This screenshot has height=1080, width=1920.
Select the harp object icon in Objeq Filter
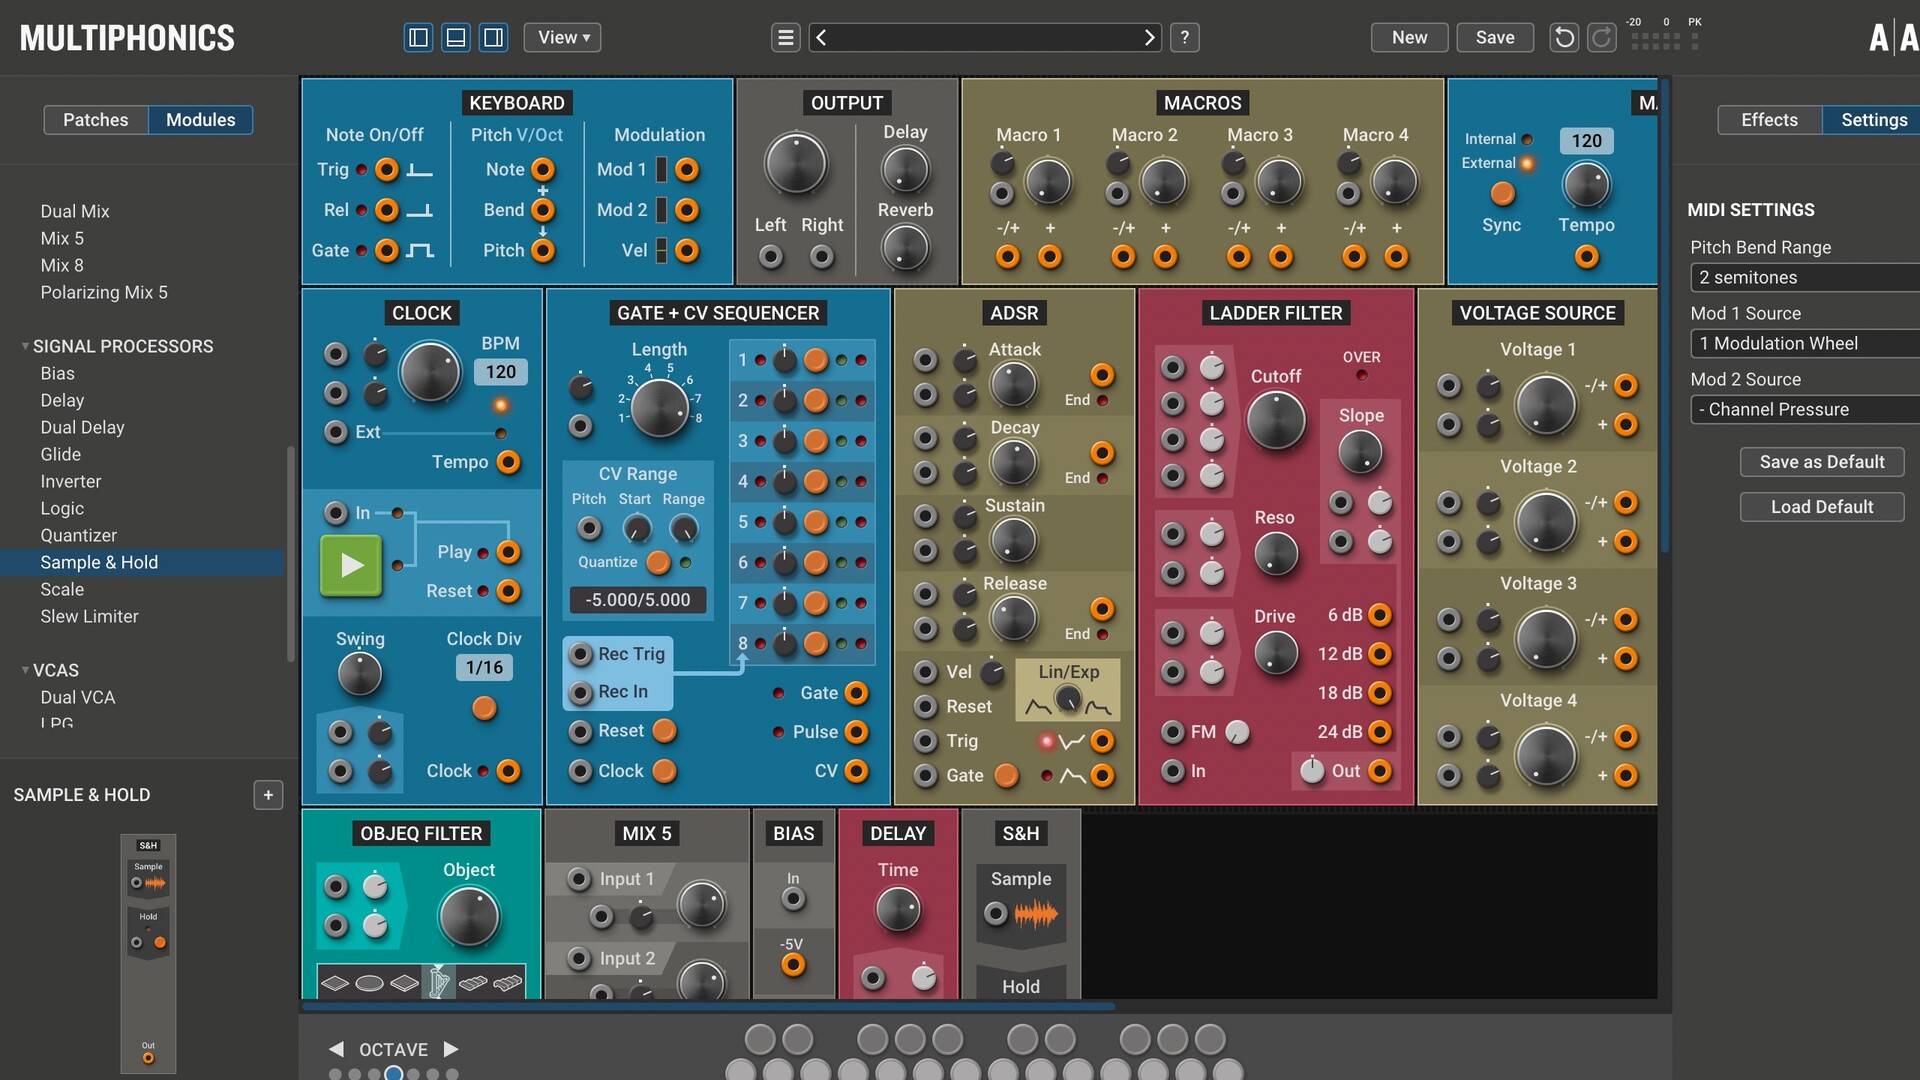(x=438, y=983)
